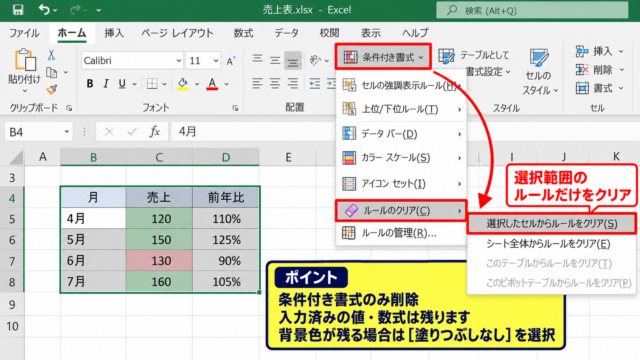Decrease indent icon
Image resolution: width=640 pixels, height=360 pixels.
tap(315, 84)
